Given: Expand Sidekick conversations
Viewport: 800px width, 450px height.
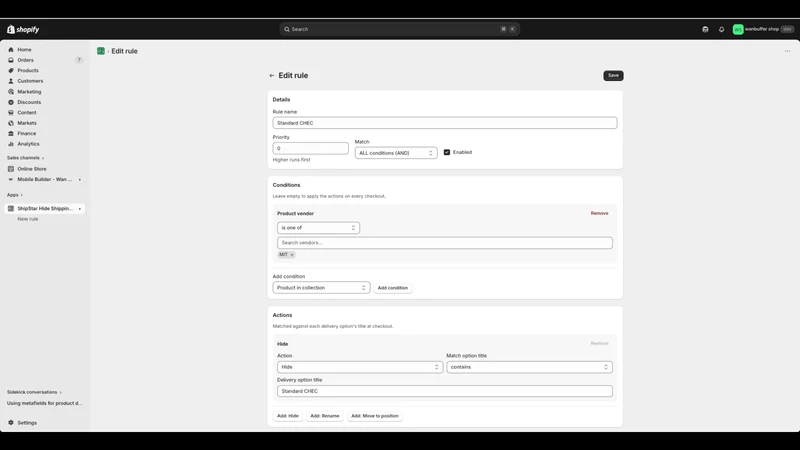Looking at the screenshot, I should (x=34, y=392).
